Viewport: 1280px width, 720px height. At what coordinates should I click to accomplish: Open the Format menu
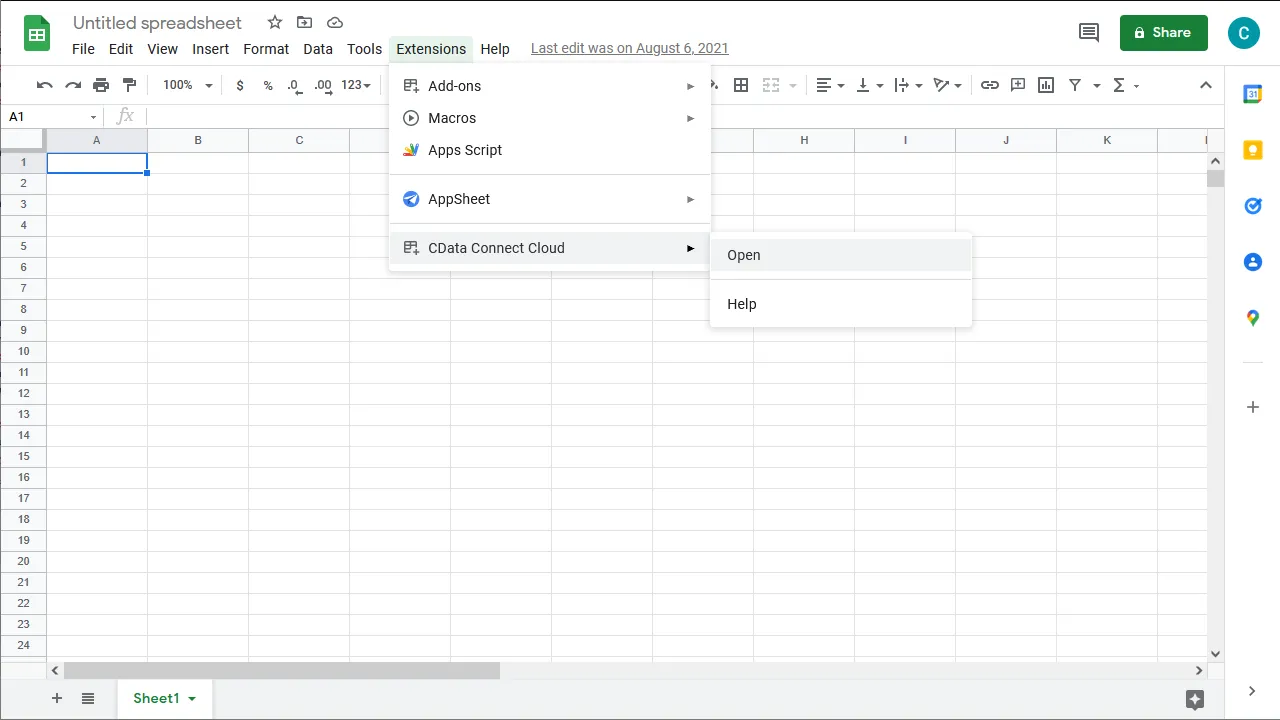pos(266,48)
